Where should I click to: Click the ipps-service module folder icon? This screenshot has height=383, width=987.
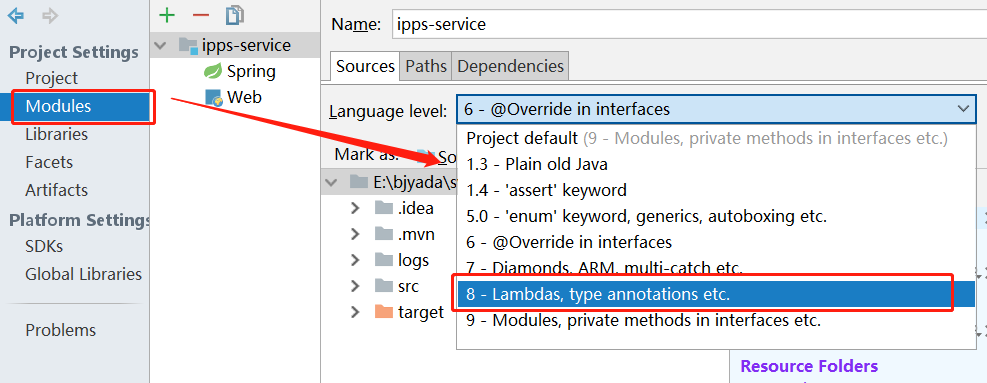pos(188,45)
